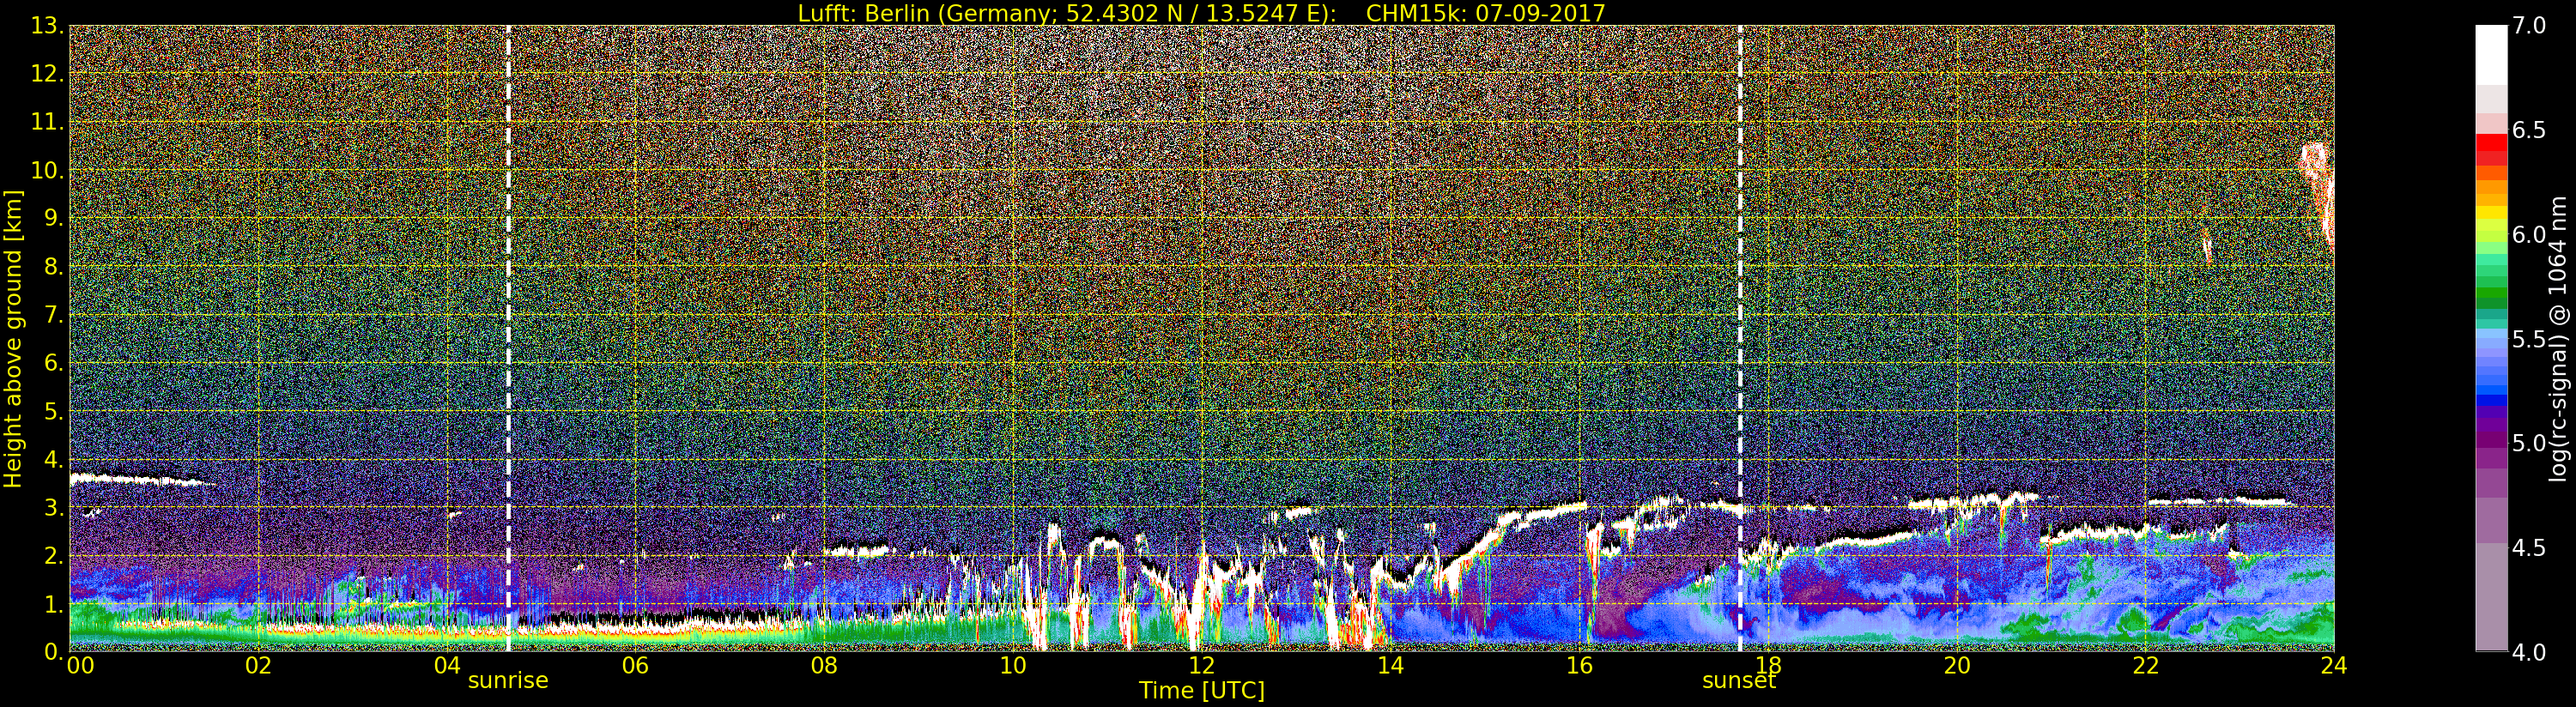Screen dimensions: 2576x707
Task: Click time-axis tick label "04"
Action: [447, 666]
